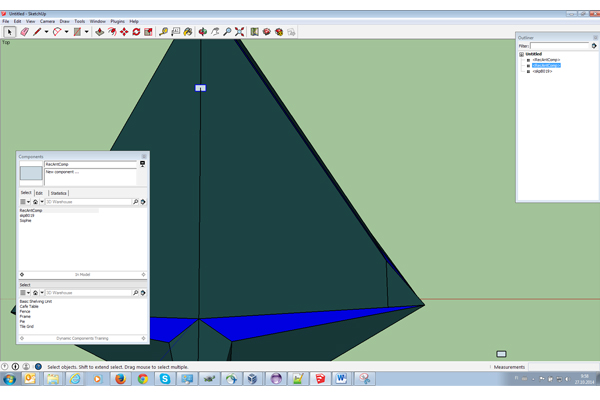600x400 pixels.
Task: Click the Paint Bucket tool
Action: click(188, 32)
